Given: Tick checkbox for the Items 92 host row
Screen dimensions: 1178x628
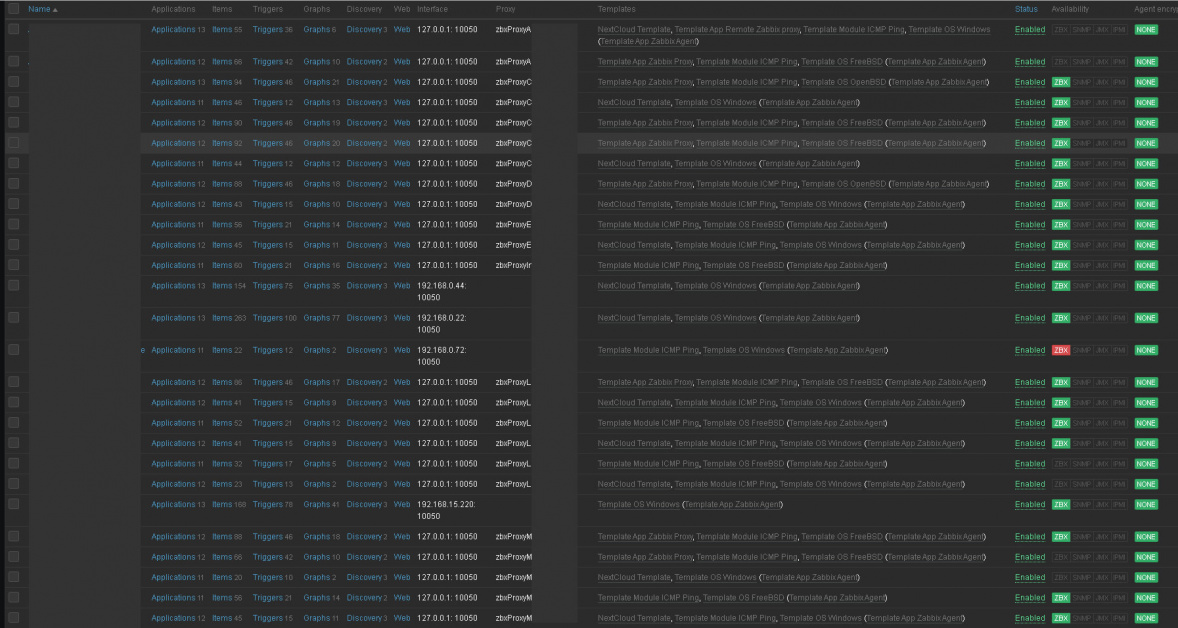Looking at the screenshot, I should (x=14, y=142).
